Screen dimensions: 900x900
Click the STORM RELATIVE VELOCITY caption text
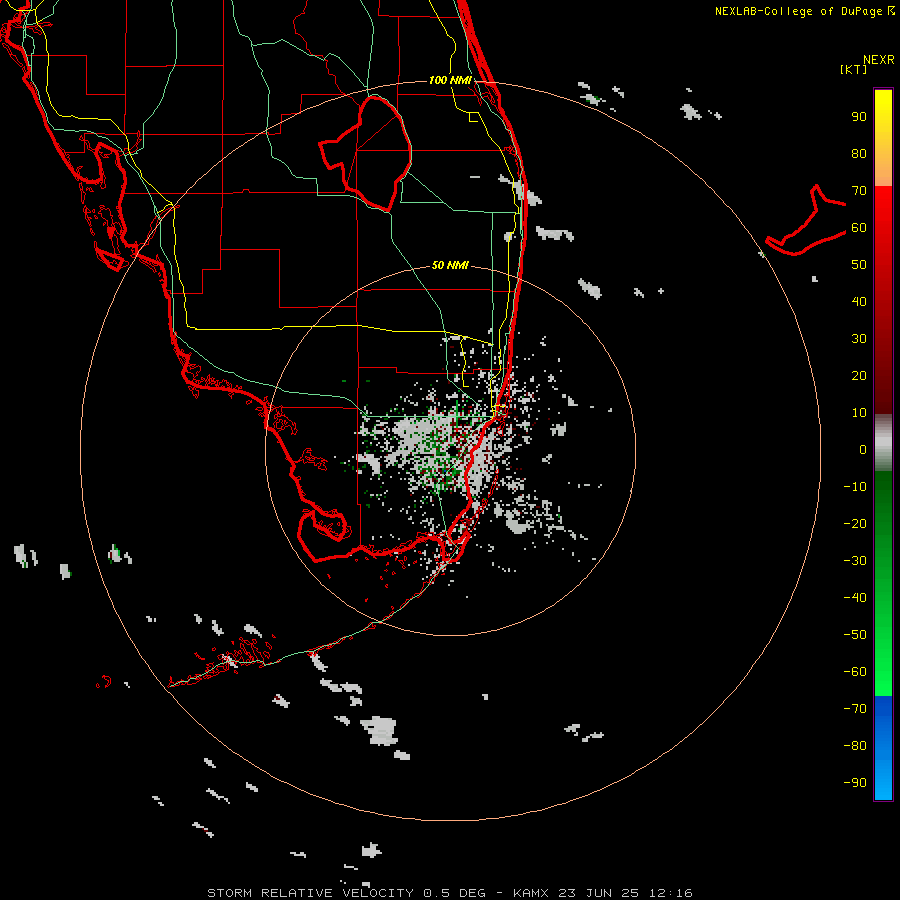[x=310, y=893]
